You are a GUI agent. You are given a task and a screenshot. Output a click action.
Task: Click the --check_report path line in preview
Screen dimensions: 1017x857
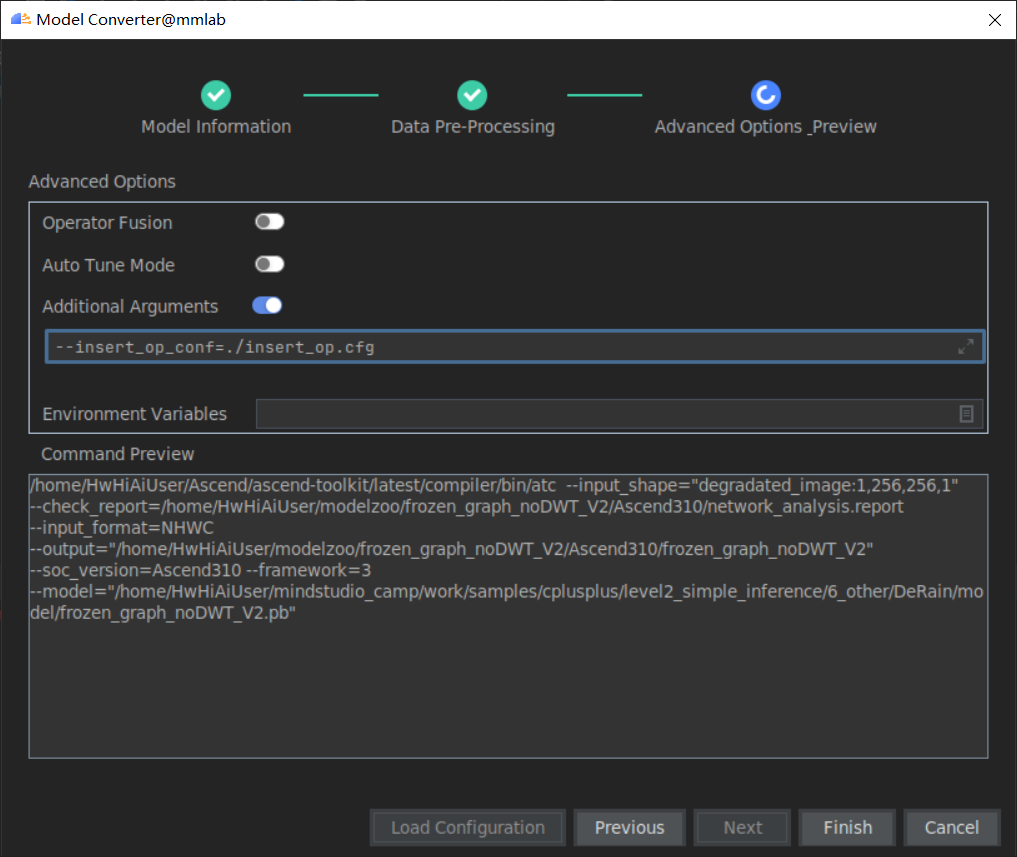coord(466,507)
